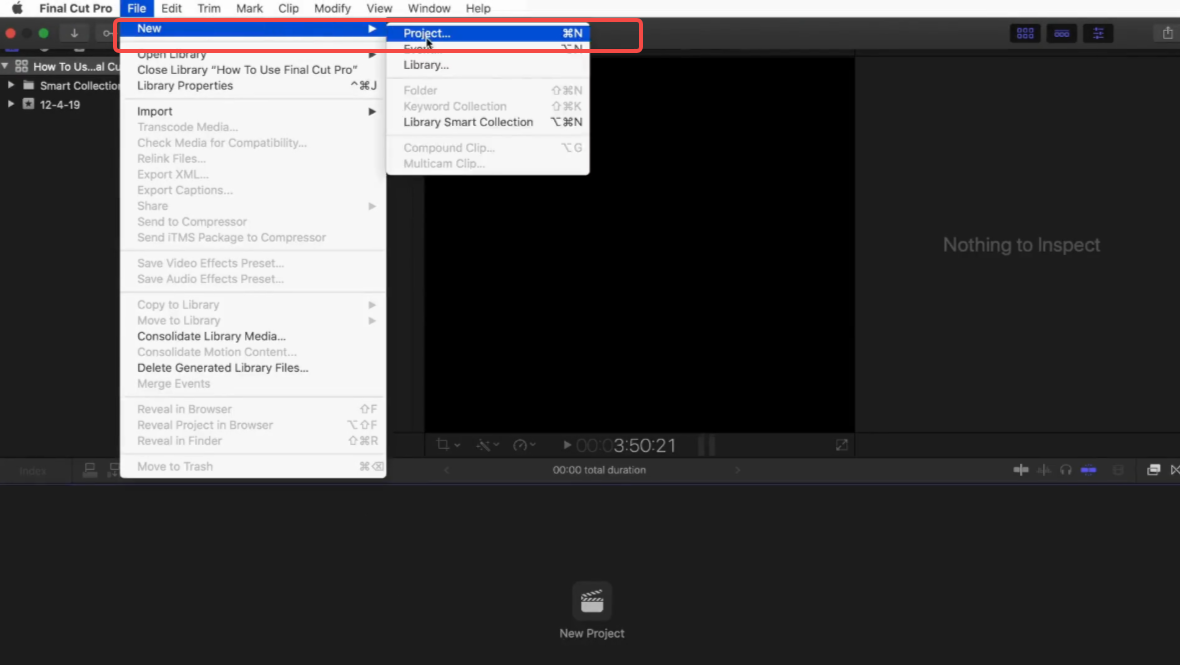This screenshot has width=1180, height=665.
Task: Open the Modify menu
Action: coord(332,8)
